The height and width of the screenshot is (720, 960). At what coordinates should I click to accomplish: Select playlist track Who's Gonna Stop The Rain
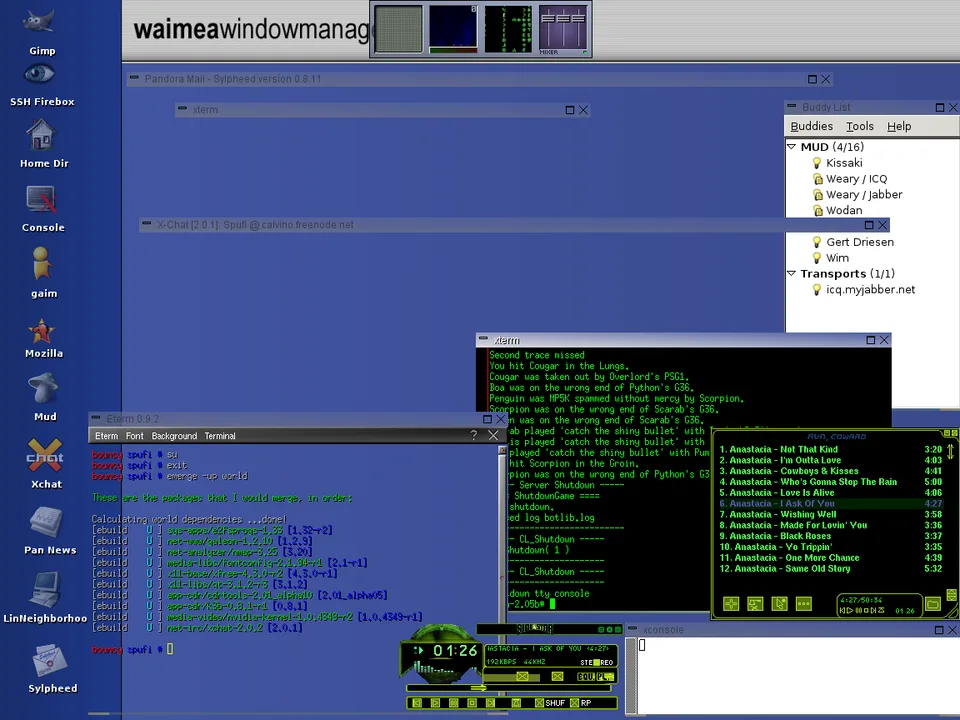[x=831, y=482]
